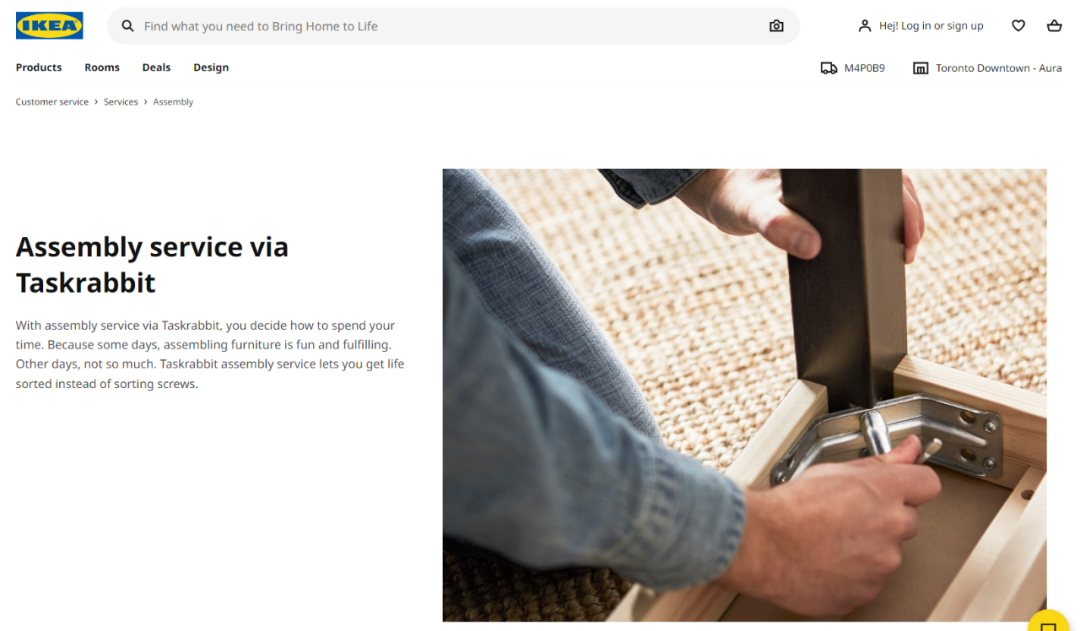Open the Design menu
Screen dimensions: 1080x631
(x=211, y=68)
